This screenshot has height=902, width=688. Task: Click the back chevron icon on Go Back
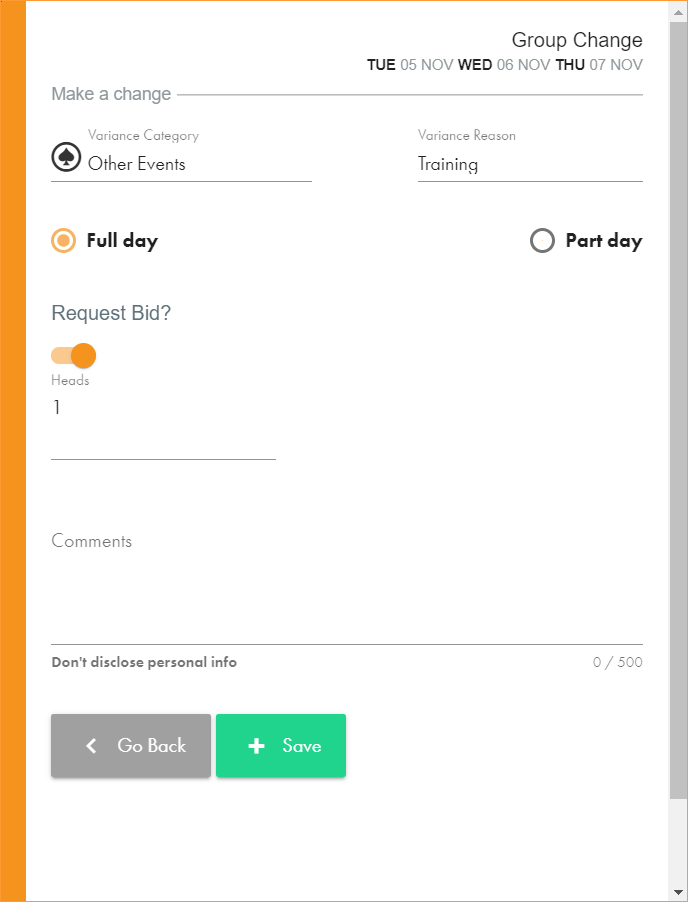point(91,746)
